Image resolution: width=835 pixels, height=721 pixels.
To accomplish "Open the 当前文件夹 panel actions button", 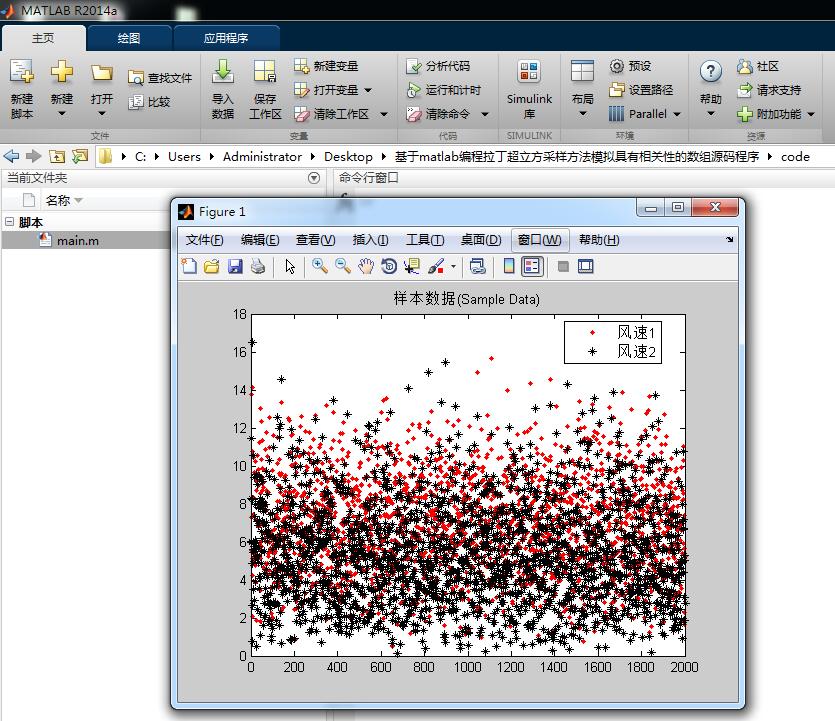I will coord(314,178).
